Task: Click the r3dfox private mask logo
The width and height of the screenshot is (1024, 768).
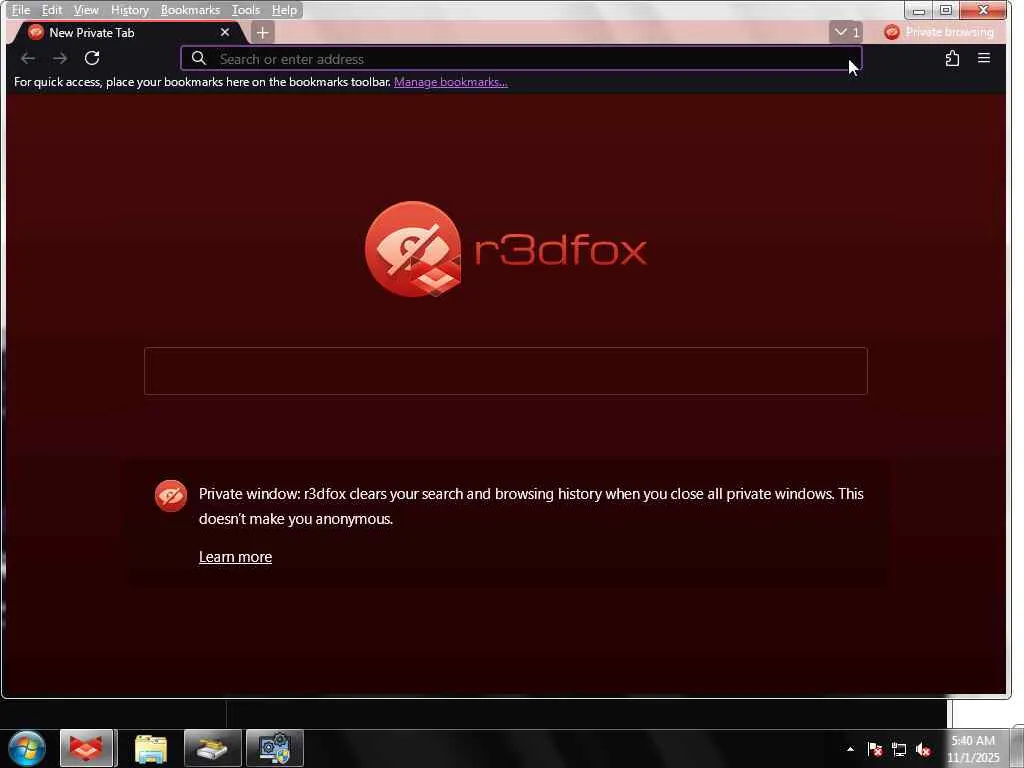Action: coord(413,249)
